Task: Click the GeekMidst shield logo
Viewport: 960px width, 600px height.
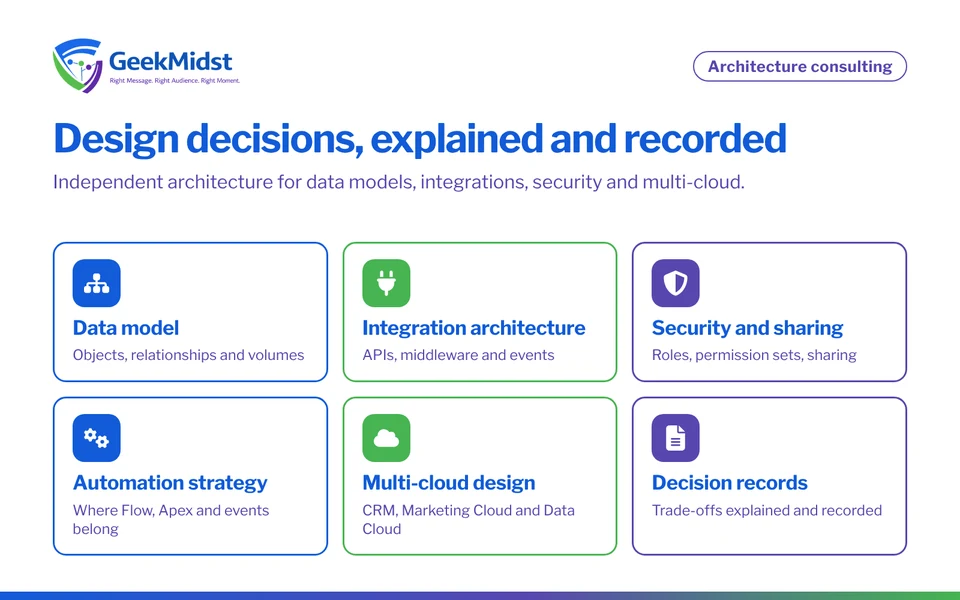Action: (78, 66)
